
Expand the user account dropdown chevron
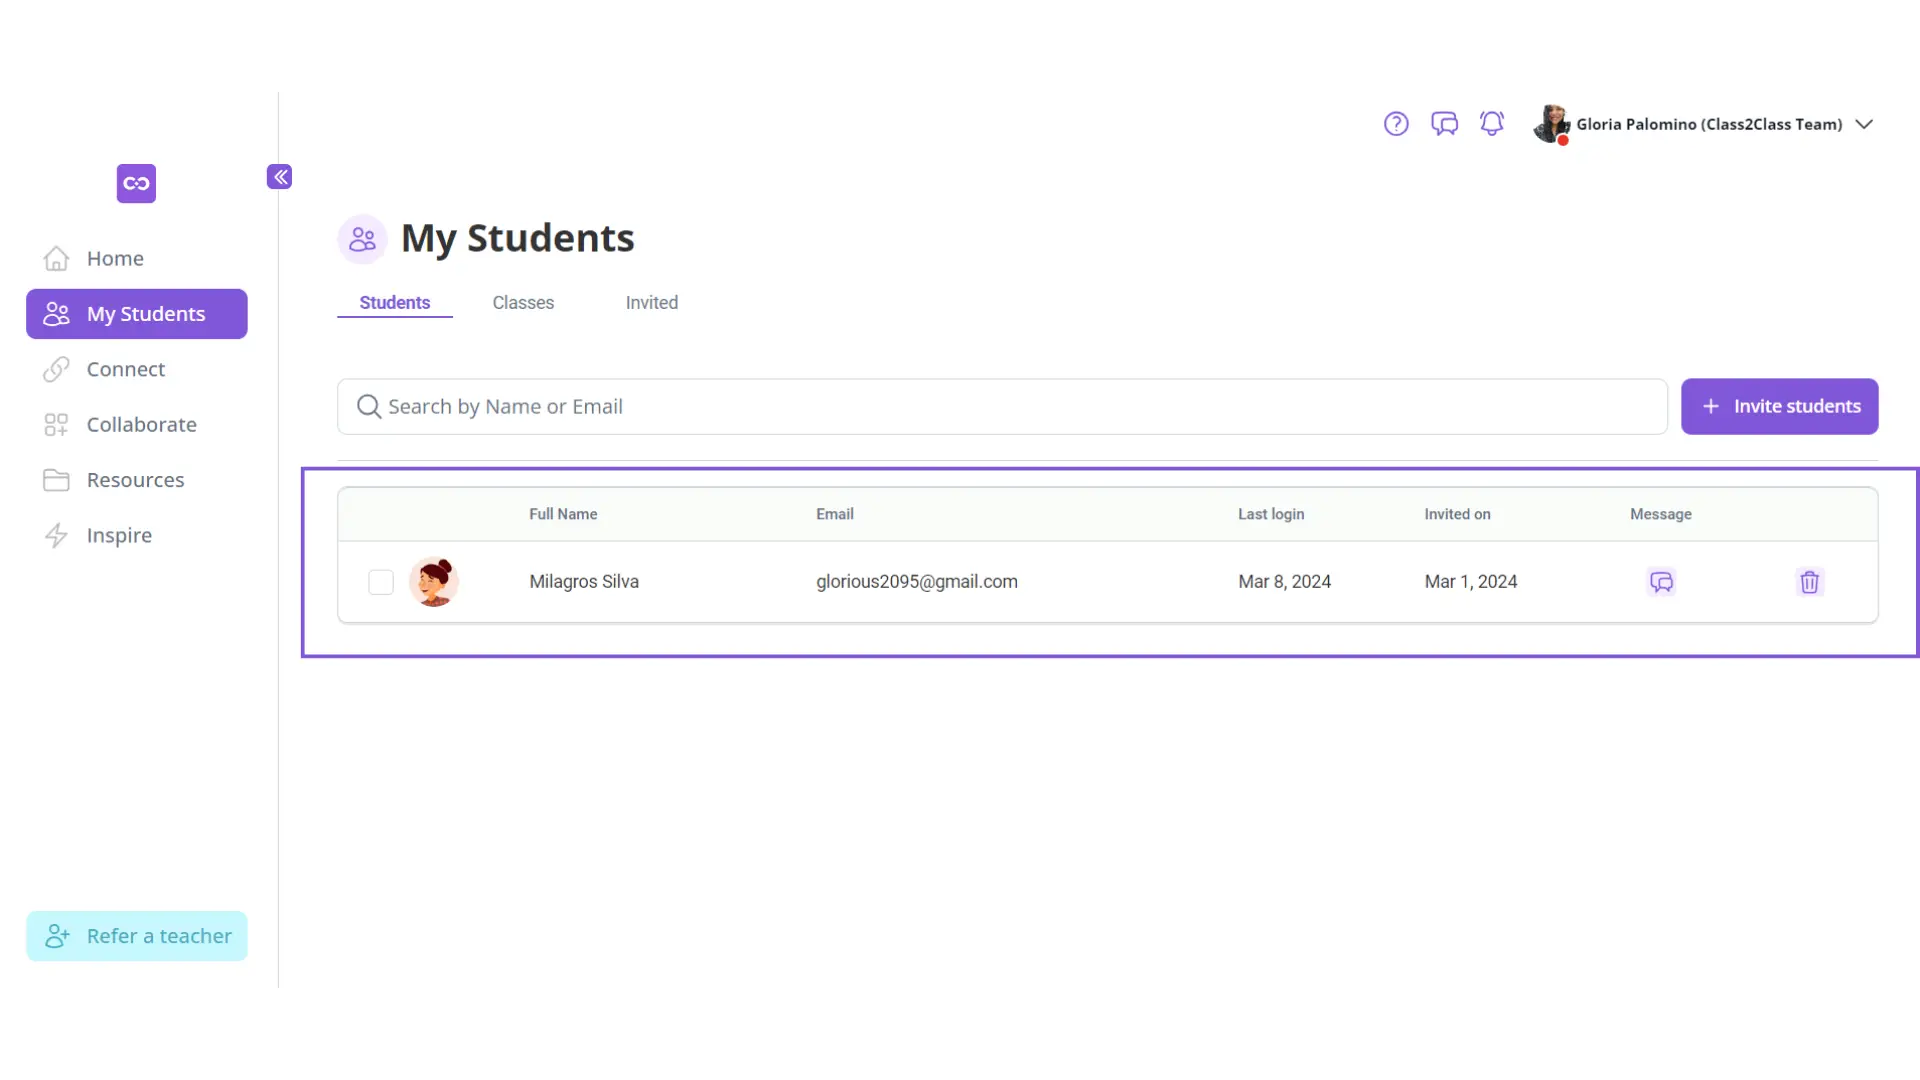1864,125
